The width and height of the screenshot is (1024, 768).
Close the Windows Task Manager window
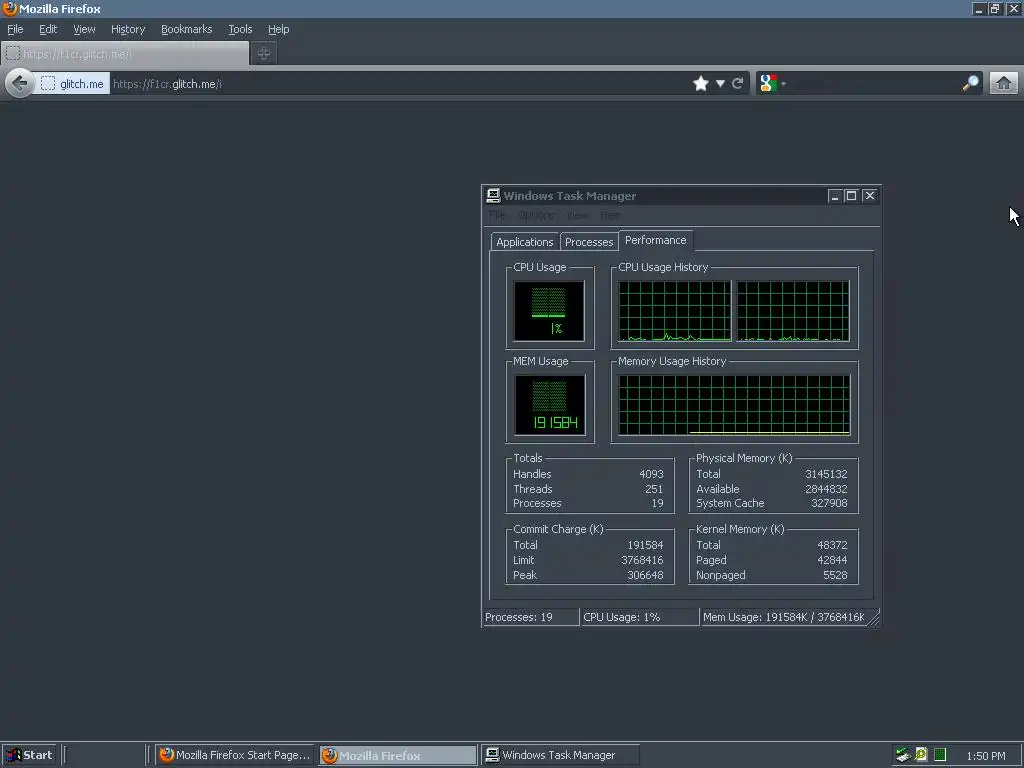click(870, 196)
